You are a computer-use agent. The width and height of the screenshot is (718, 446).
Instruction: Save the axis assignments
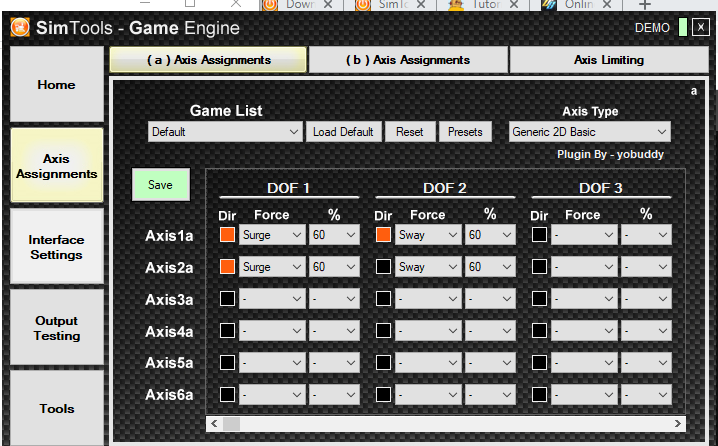coord(161,185)
